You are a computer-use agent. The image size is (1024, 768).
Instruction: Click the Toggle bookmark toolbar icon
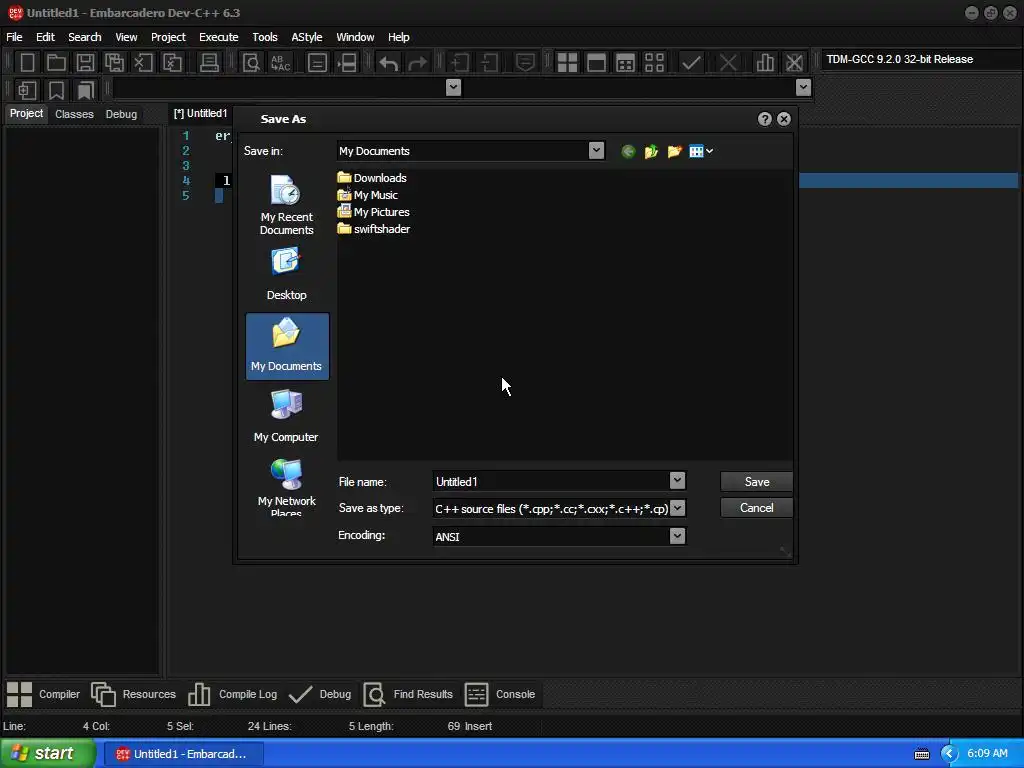click(56, 90)
